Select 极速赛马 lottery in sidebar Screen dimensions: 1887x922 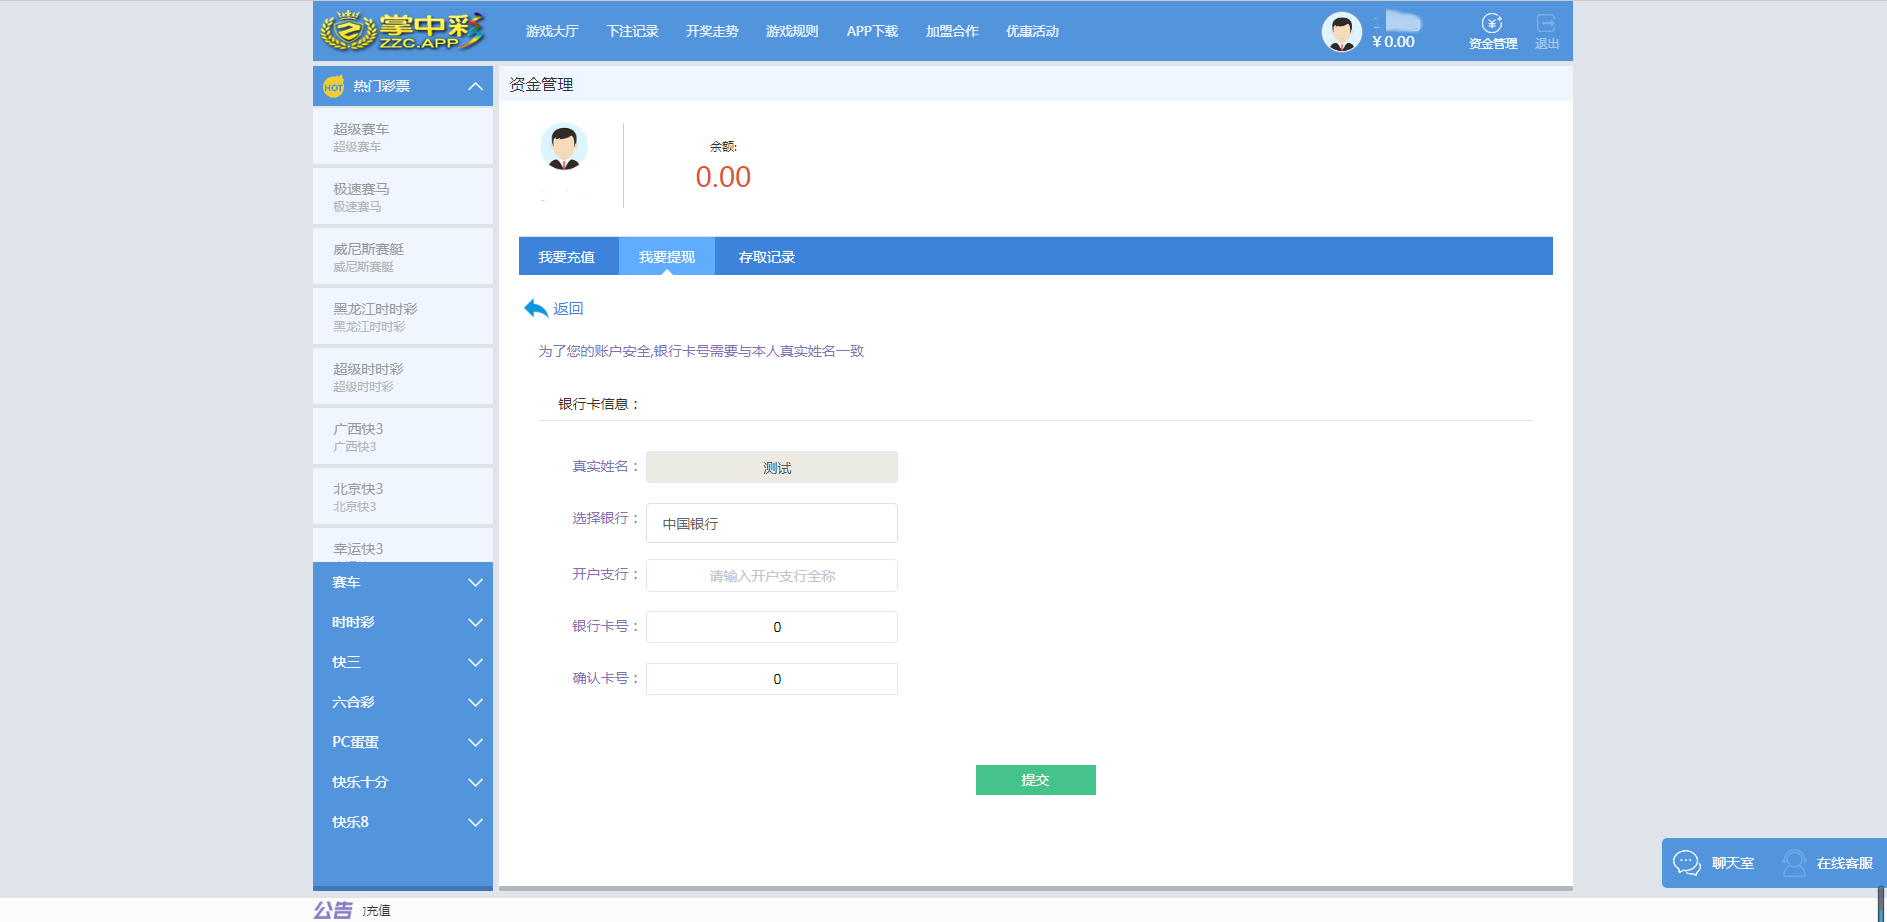(403, 197)
